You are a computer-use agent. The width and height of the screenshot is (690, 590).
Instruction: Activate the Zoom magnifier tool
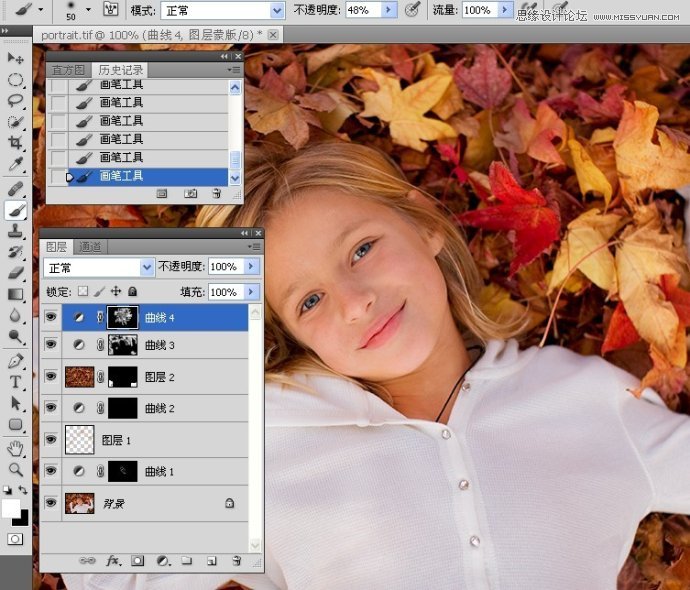16,469
